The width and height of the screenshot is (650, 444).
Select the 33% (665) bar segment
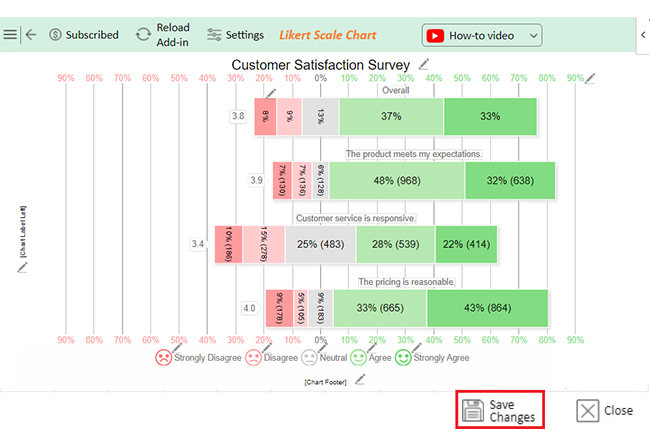point(380,308)
